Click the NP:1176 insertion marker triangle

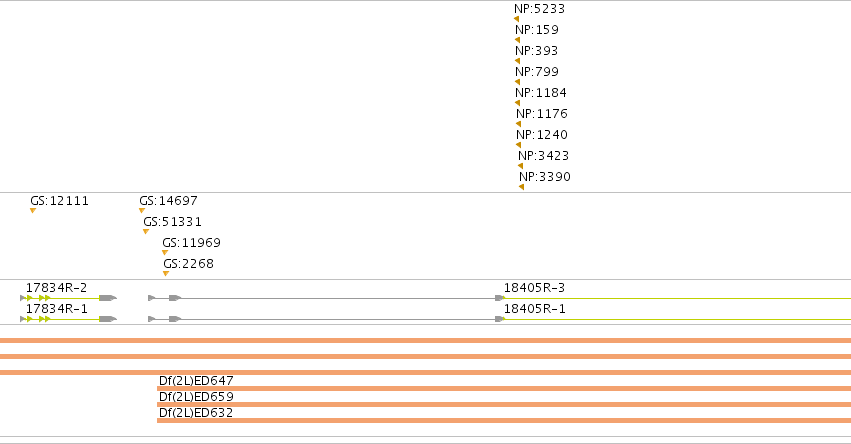[519, 124]
